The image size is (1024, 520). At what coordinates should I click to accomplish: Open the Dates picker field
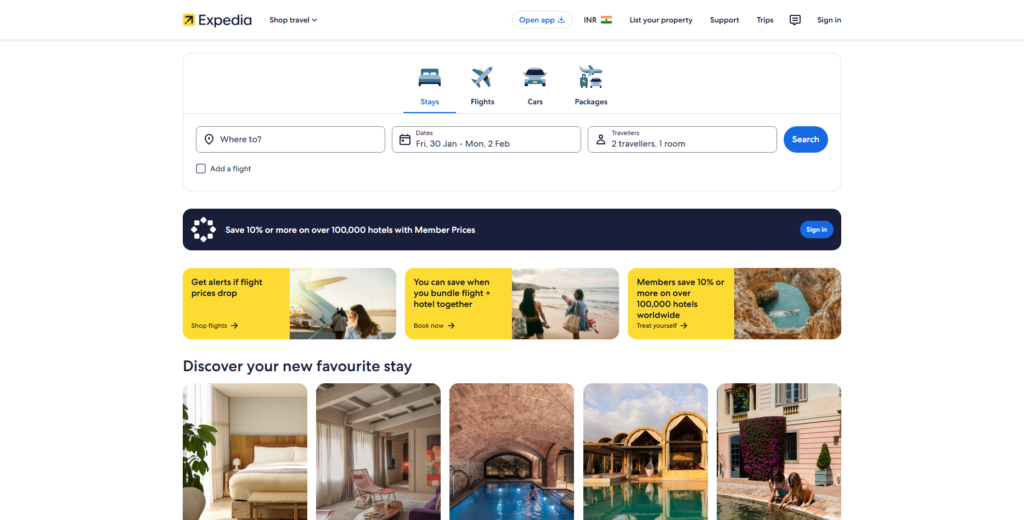tap(487, 139)
